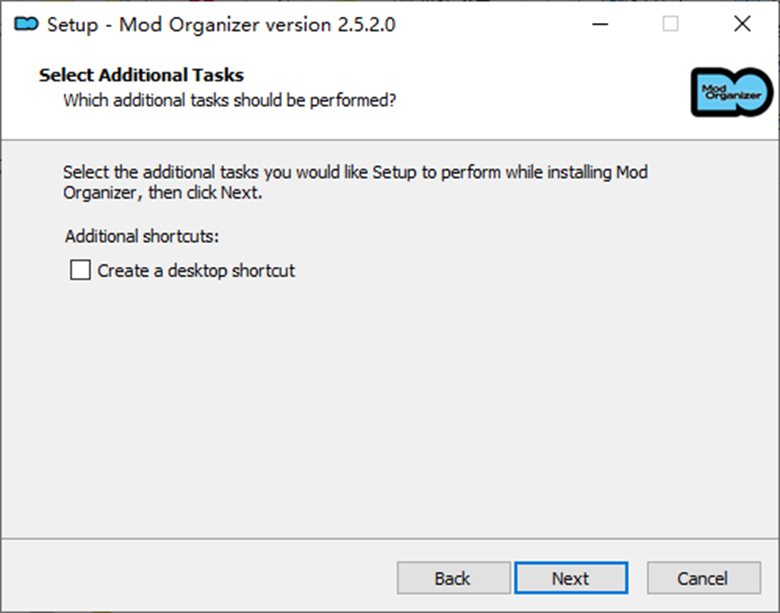Click the "Create a desktop shortcut" label

click(196, 270)
